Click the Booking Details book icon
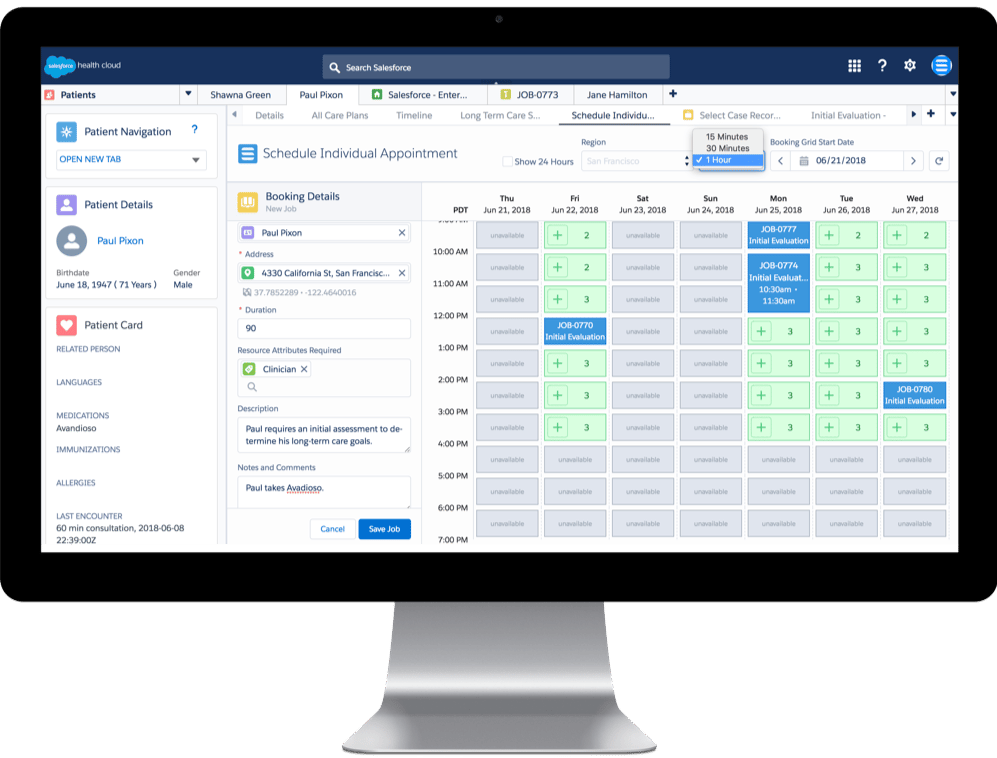This screenshot has height=758, width=997. click(247, 202)
